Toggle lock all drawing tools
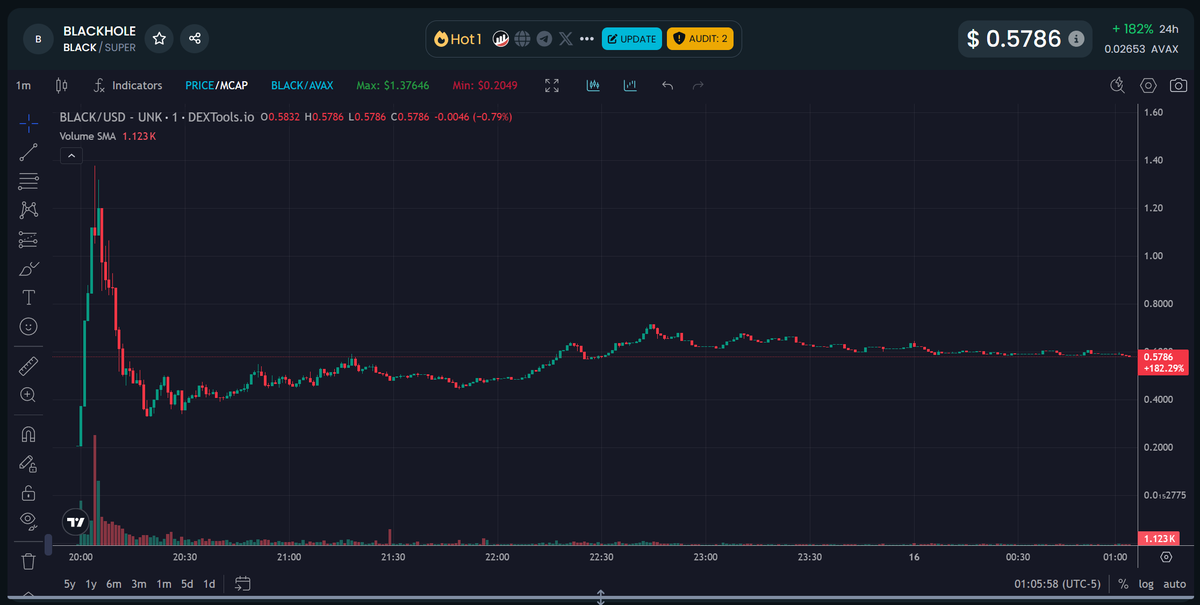 [x=29, y=492]
